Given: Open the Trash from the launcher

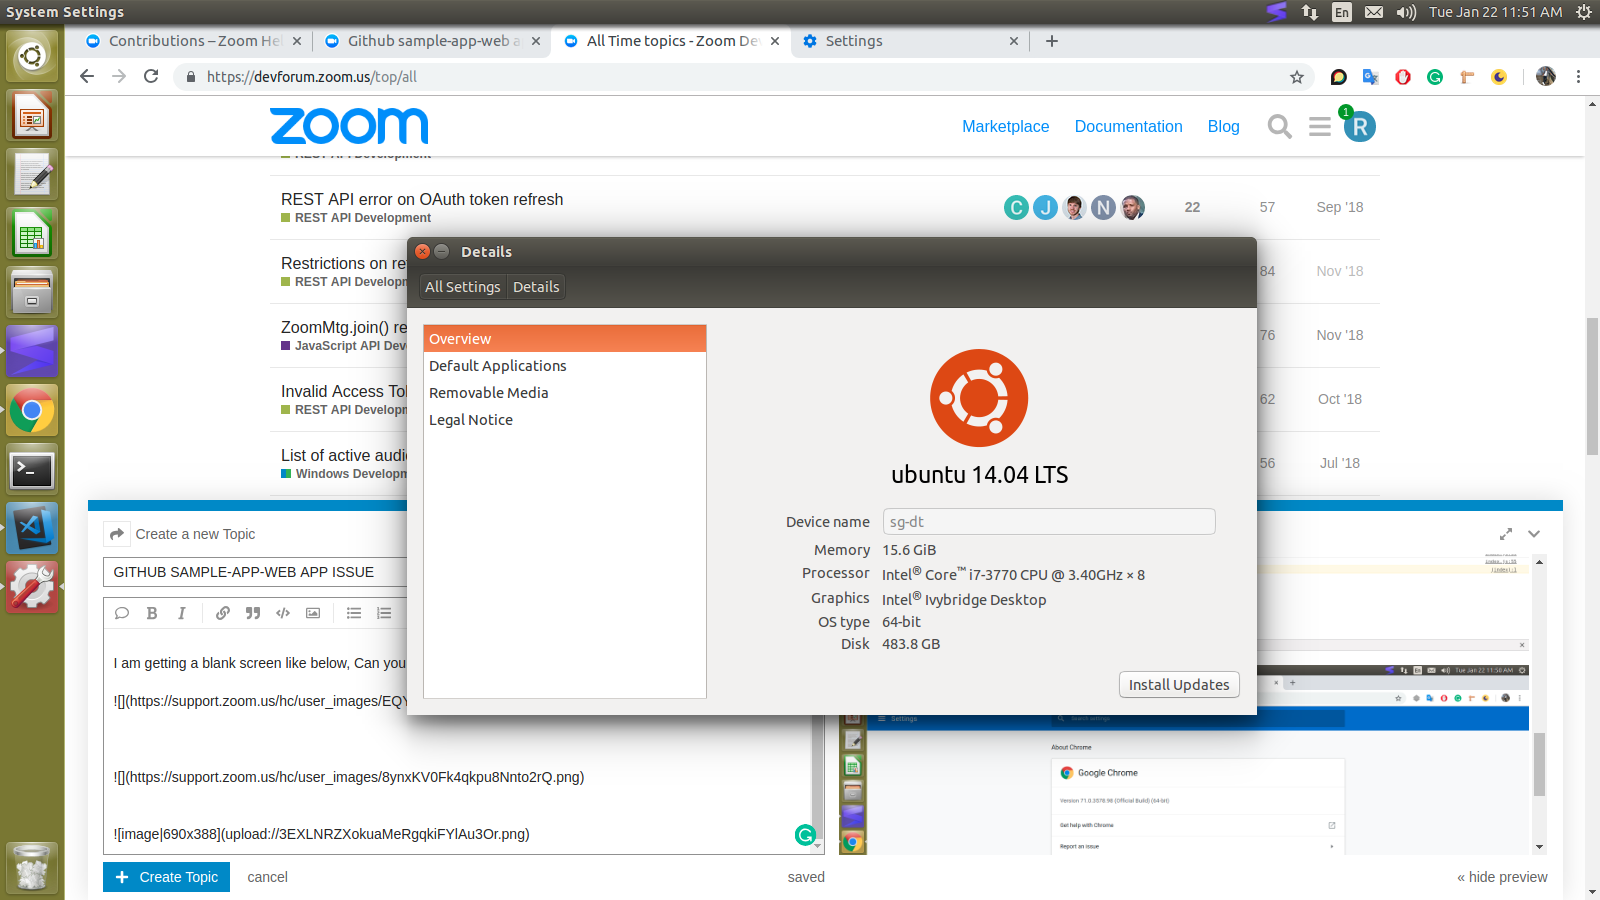Looking at the screenshot, I should click(32, 867).
